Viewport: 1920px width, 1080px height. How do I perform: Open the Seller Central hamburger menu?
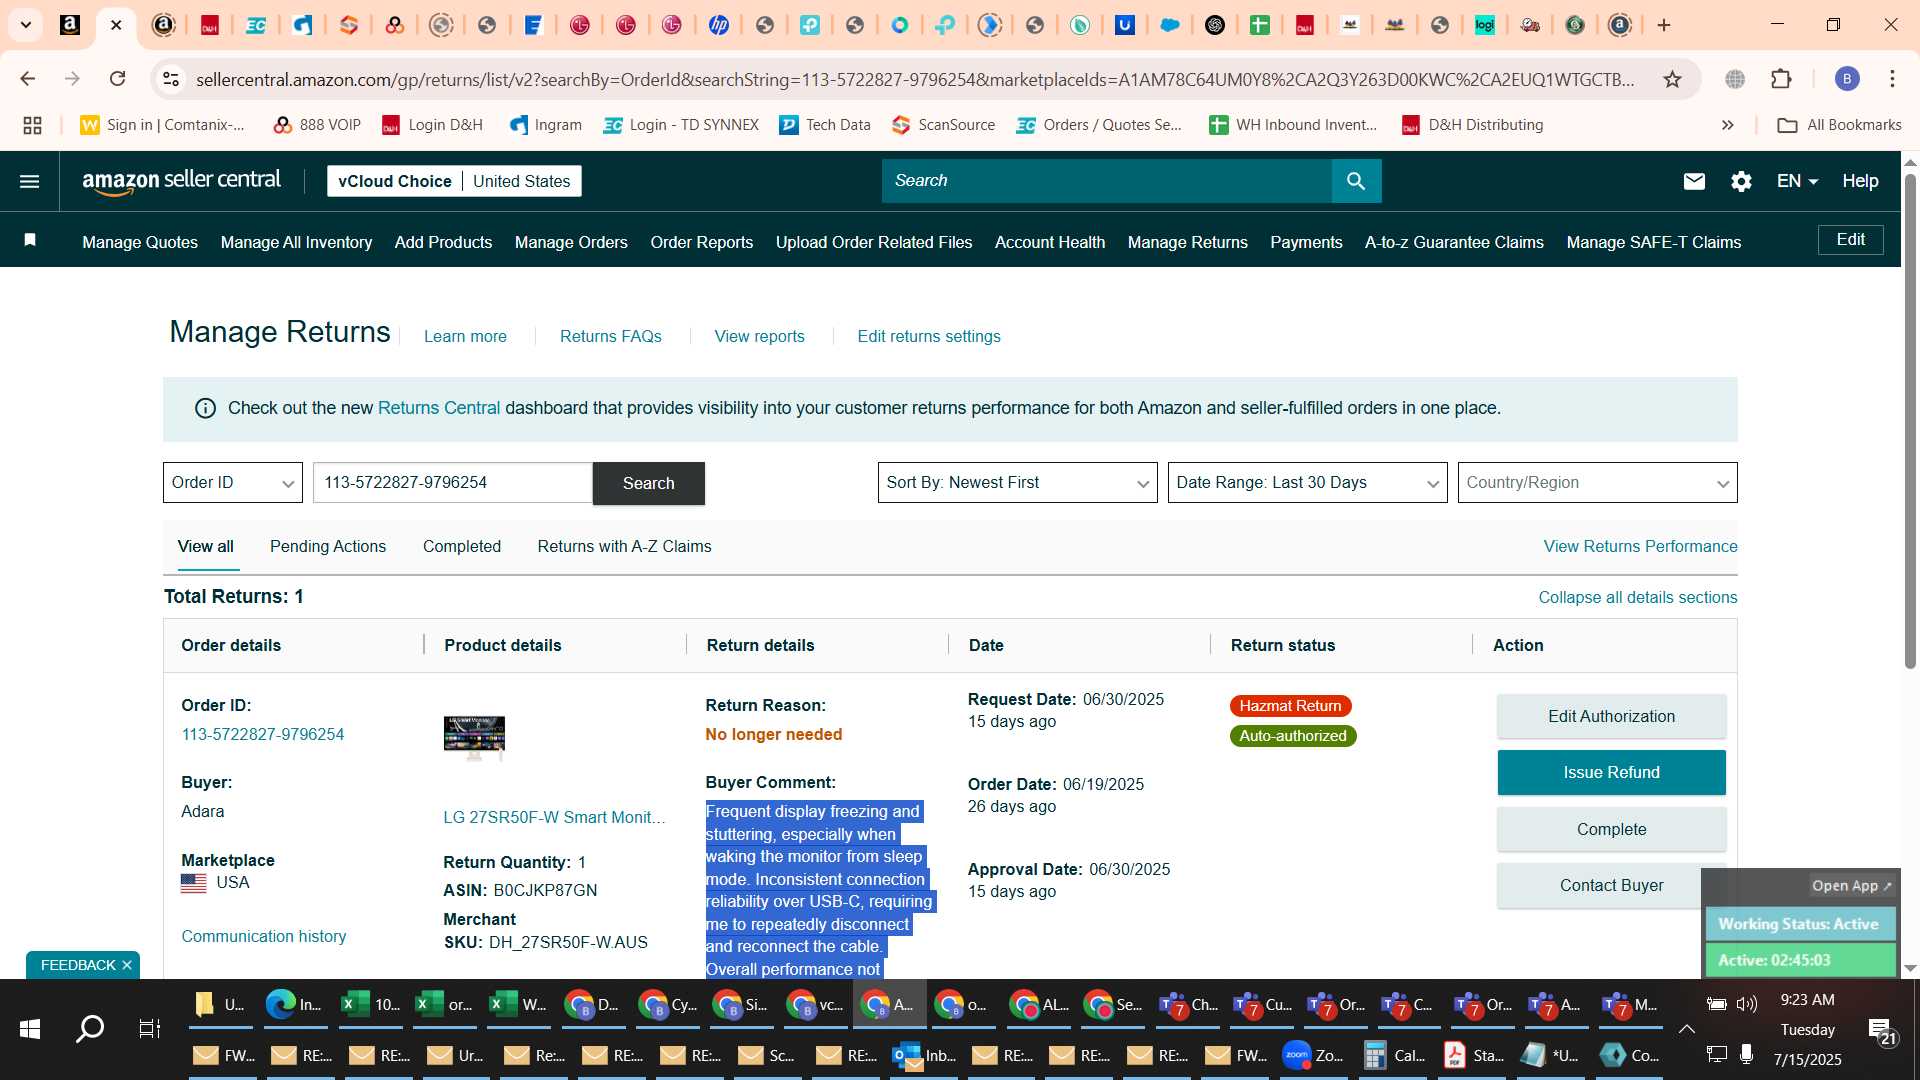point(30,181)
